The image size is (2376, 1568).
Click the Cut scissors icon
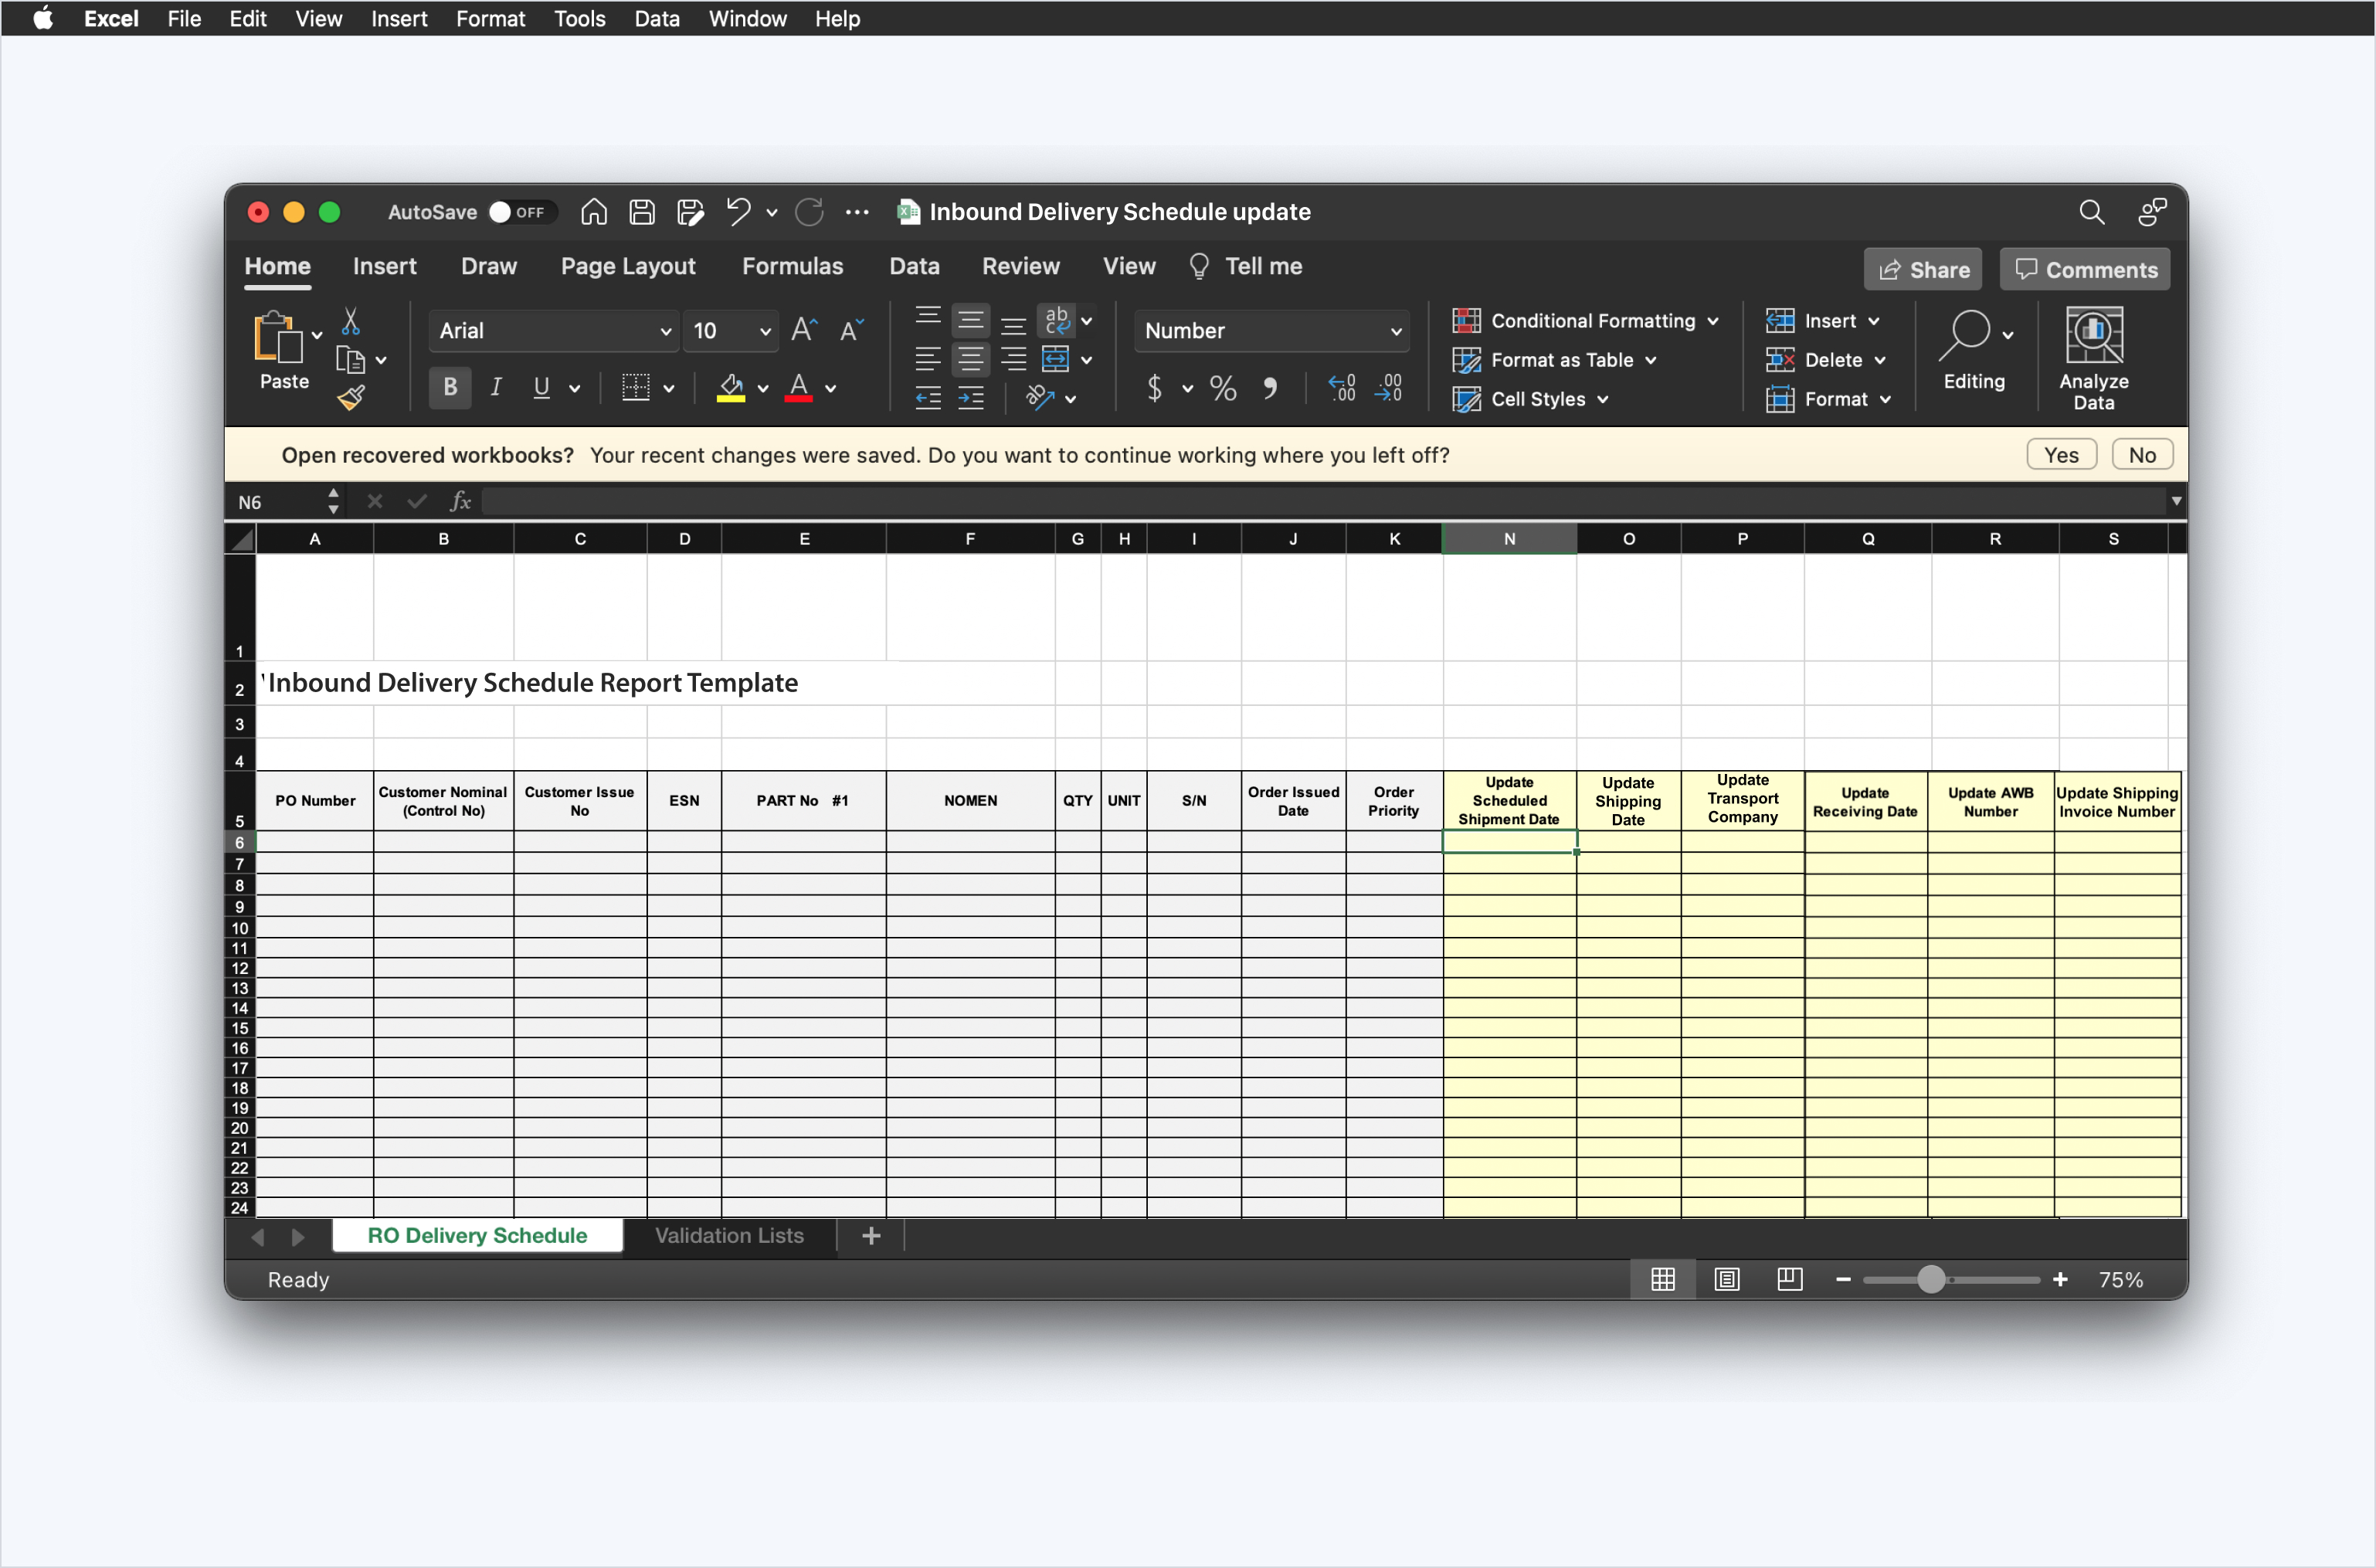point(350,321)
